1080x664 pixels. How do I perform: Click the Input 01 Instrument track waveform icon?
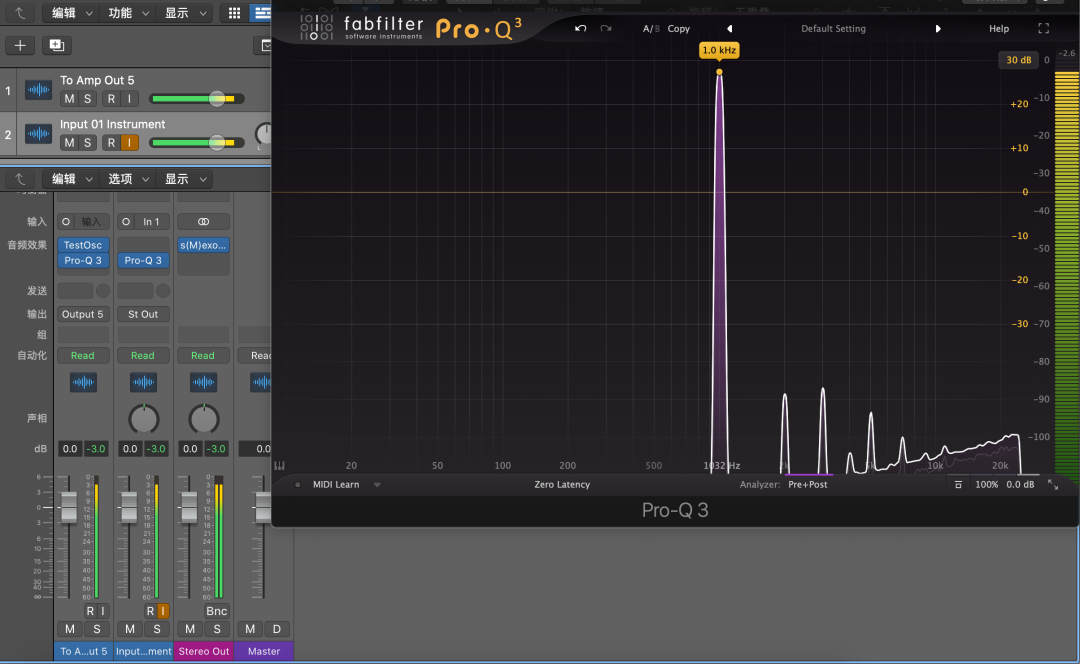39,134
